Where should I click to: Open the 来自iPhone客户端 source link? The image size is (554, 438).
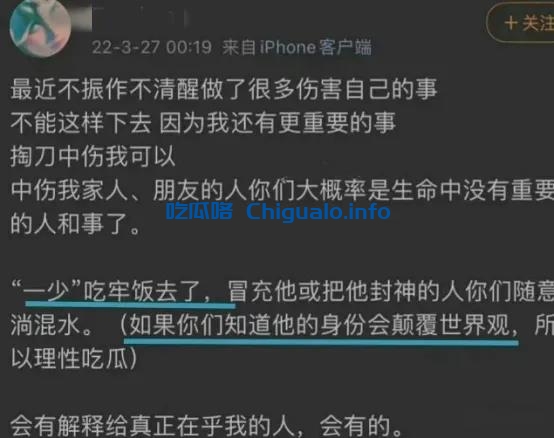pos(297,47)
